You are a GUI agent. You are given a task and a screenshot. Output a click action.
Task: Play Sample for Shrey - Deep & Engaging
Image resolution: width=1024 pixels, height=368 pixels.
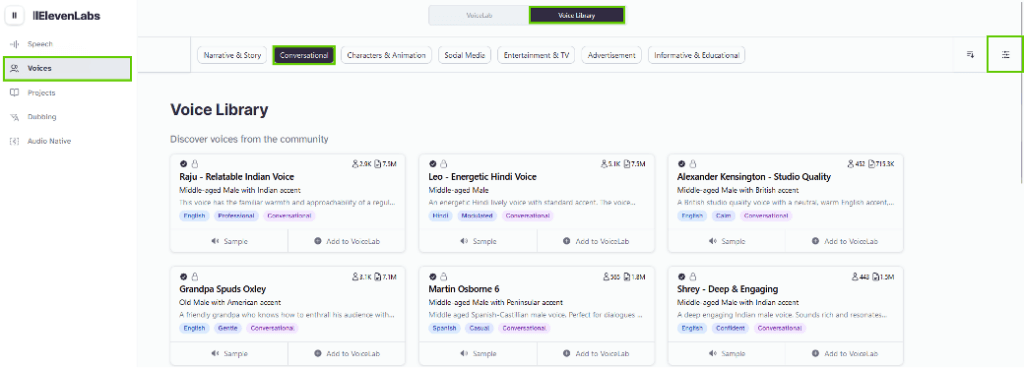(727, 353)
